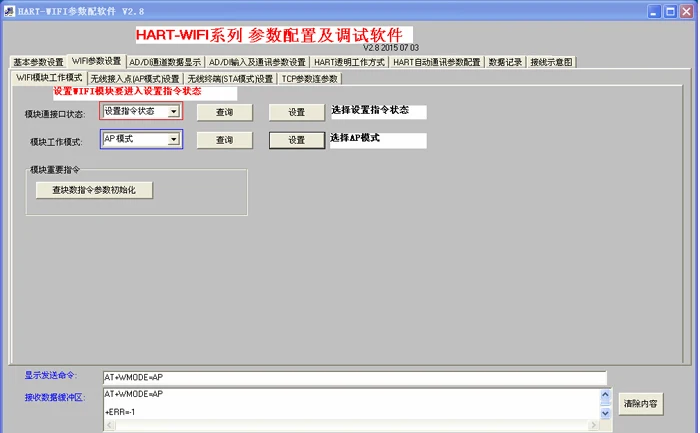
Task: Open the HART自动通讯参数配置 tab
Action: 437,62
